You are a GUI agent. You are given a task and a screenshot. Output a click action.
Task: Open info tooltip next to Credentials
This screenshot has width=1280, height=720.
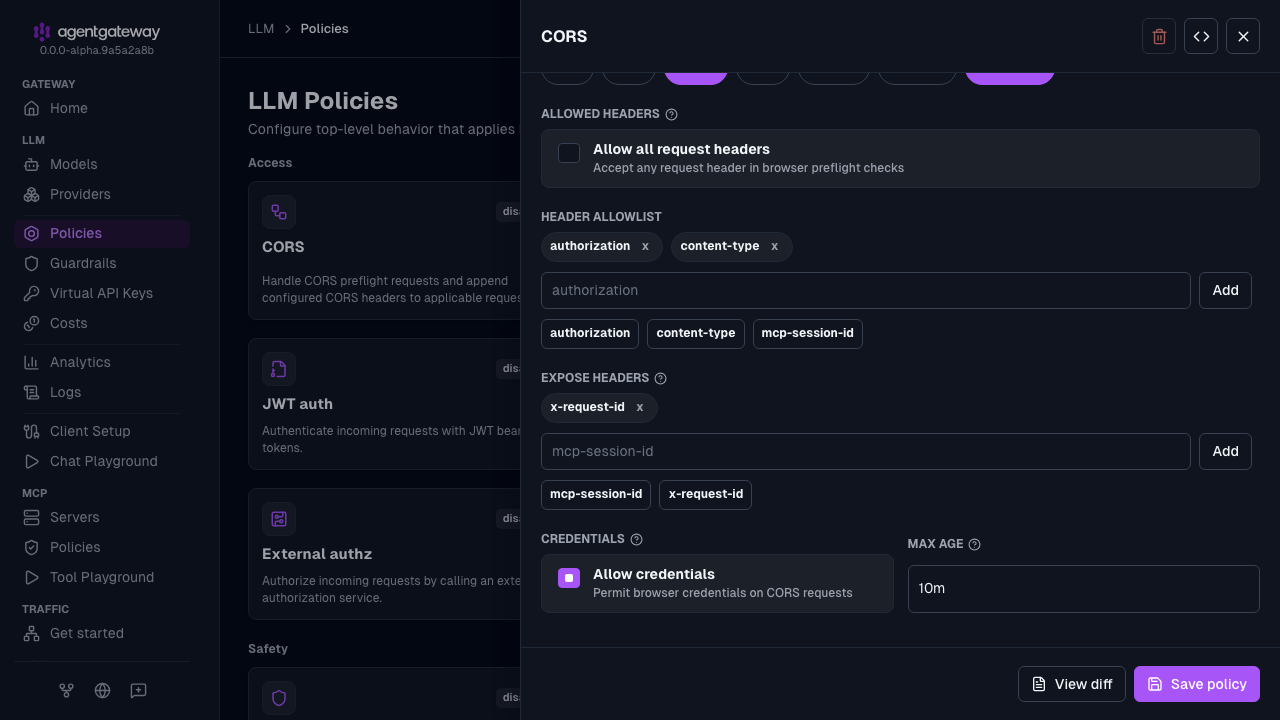tap(636, 539)
